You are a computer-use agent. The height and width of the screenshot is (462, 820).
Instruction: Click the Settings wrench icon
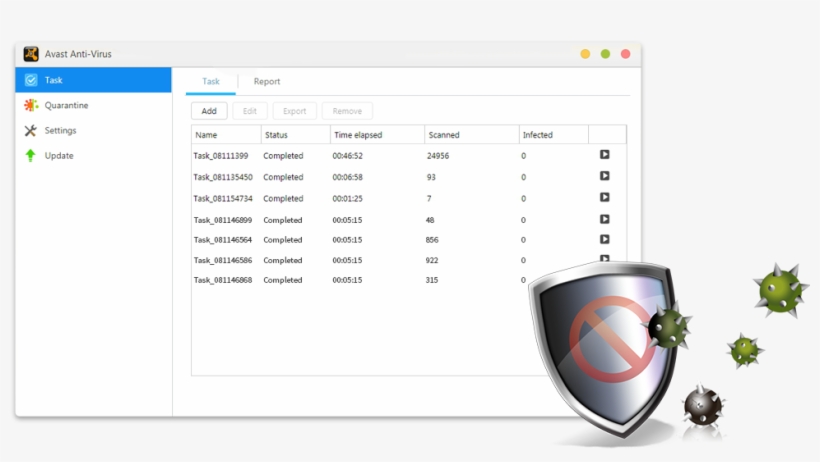tap(31, 130)
